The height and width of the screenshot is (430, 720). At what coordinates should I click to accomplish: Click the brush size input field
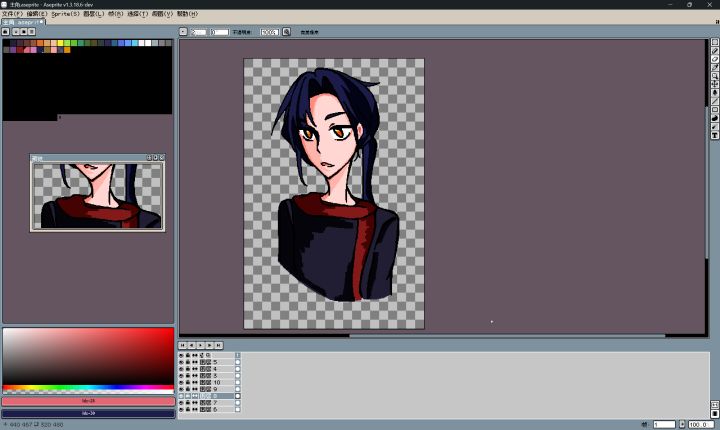click(199, 32)
